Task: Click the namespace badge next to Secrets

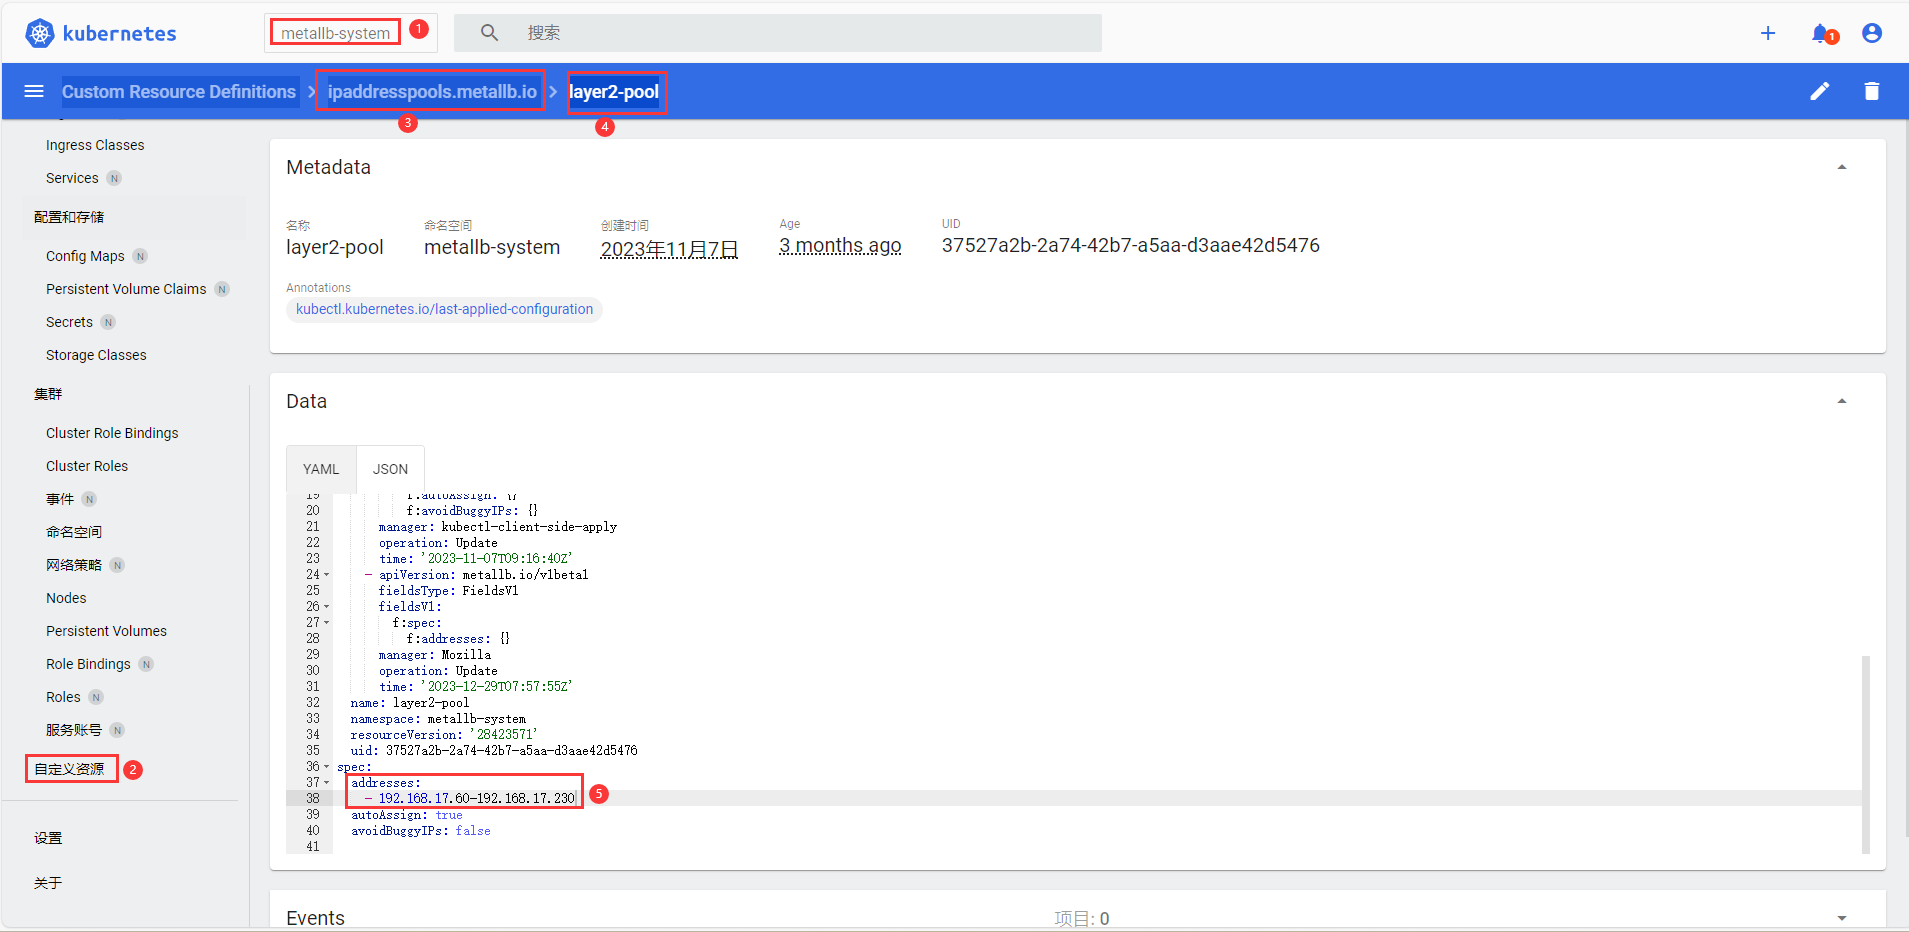Action: pos(108,322)
